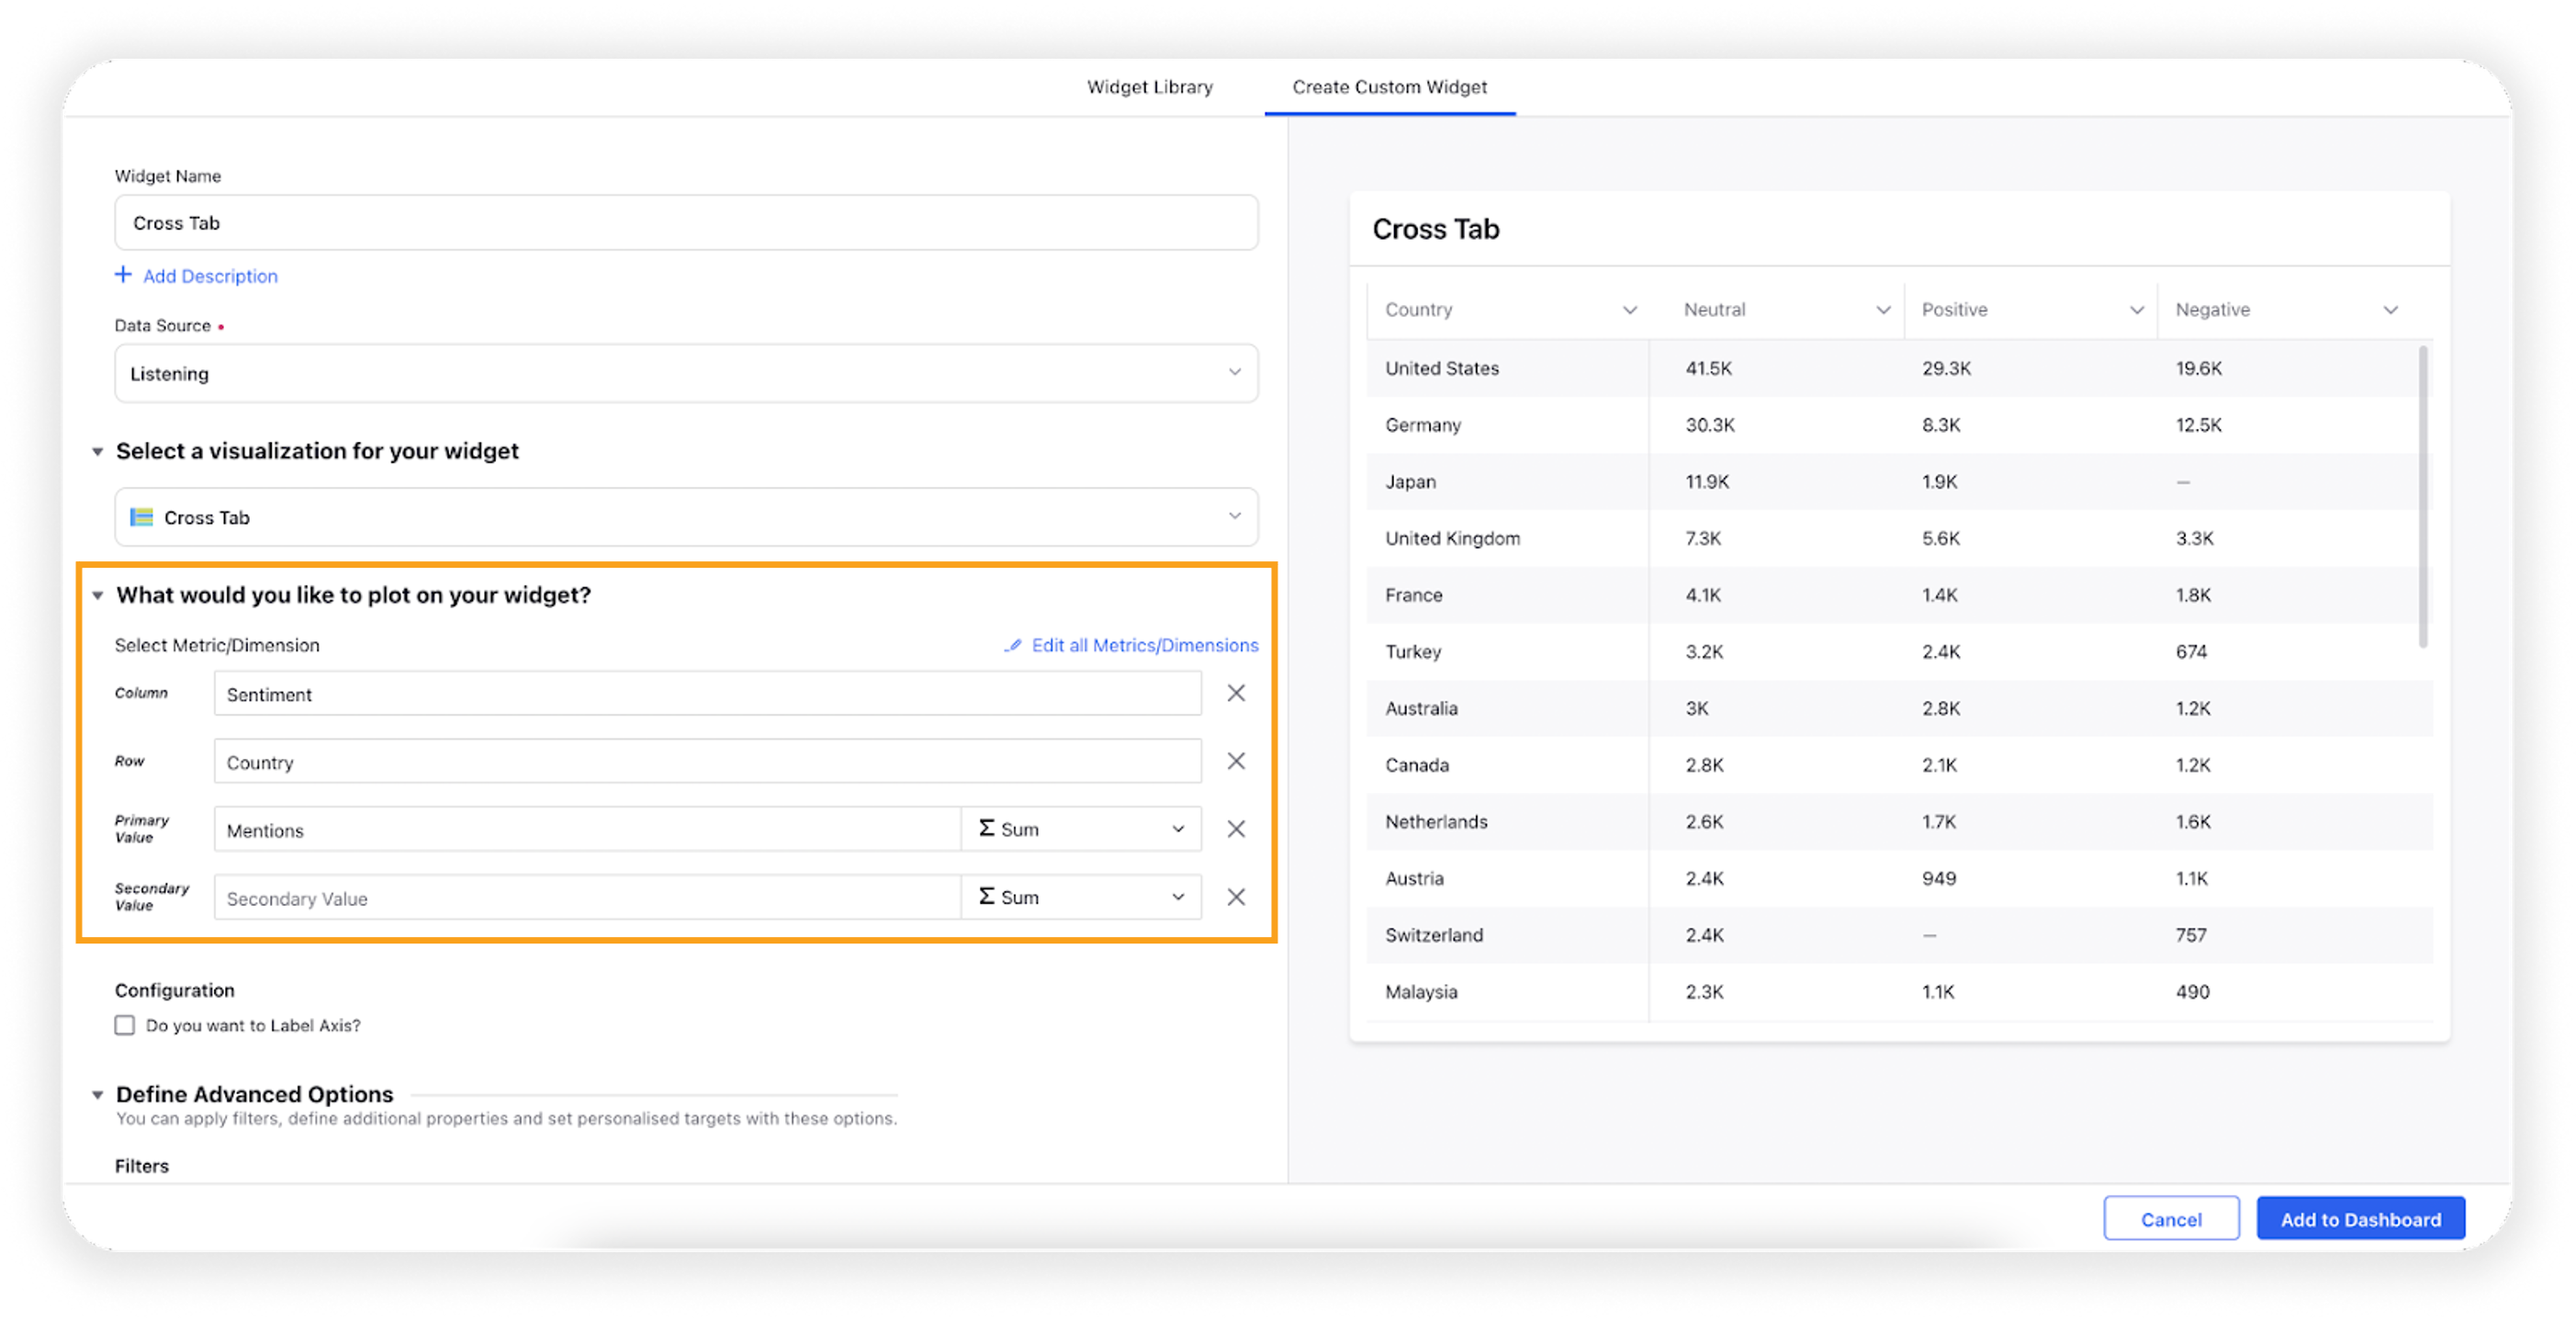Click the plus icon next to Add Description

coord(123,274)
